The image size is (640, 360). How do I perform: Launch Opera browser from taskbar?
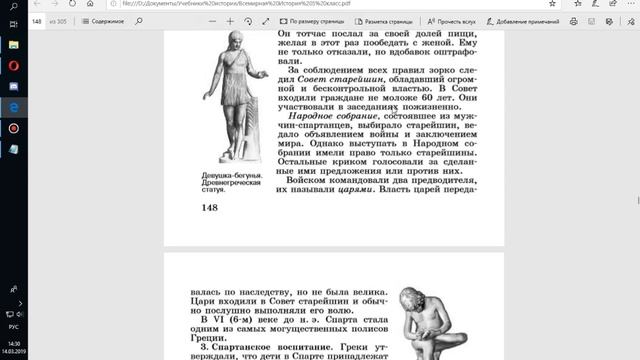coord(13,66)
